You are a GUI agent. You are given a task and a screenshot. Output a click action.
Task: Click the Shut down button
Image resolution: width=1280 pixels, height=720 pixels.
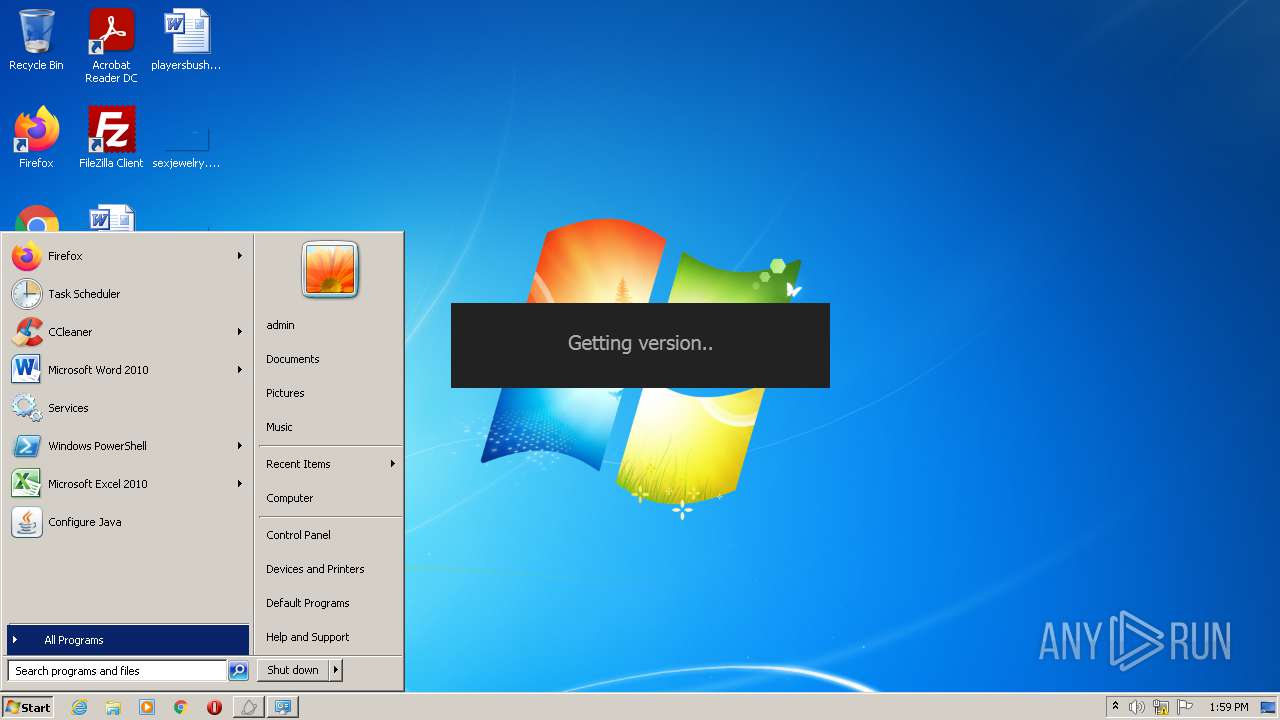(293, 670)
